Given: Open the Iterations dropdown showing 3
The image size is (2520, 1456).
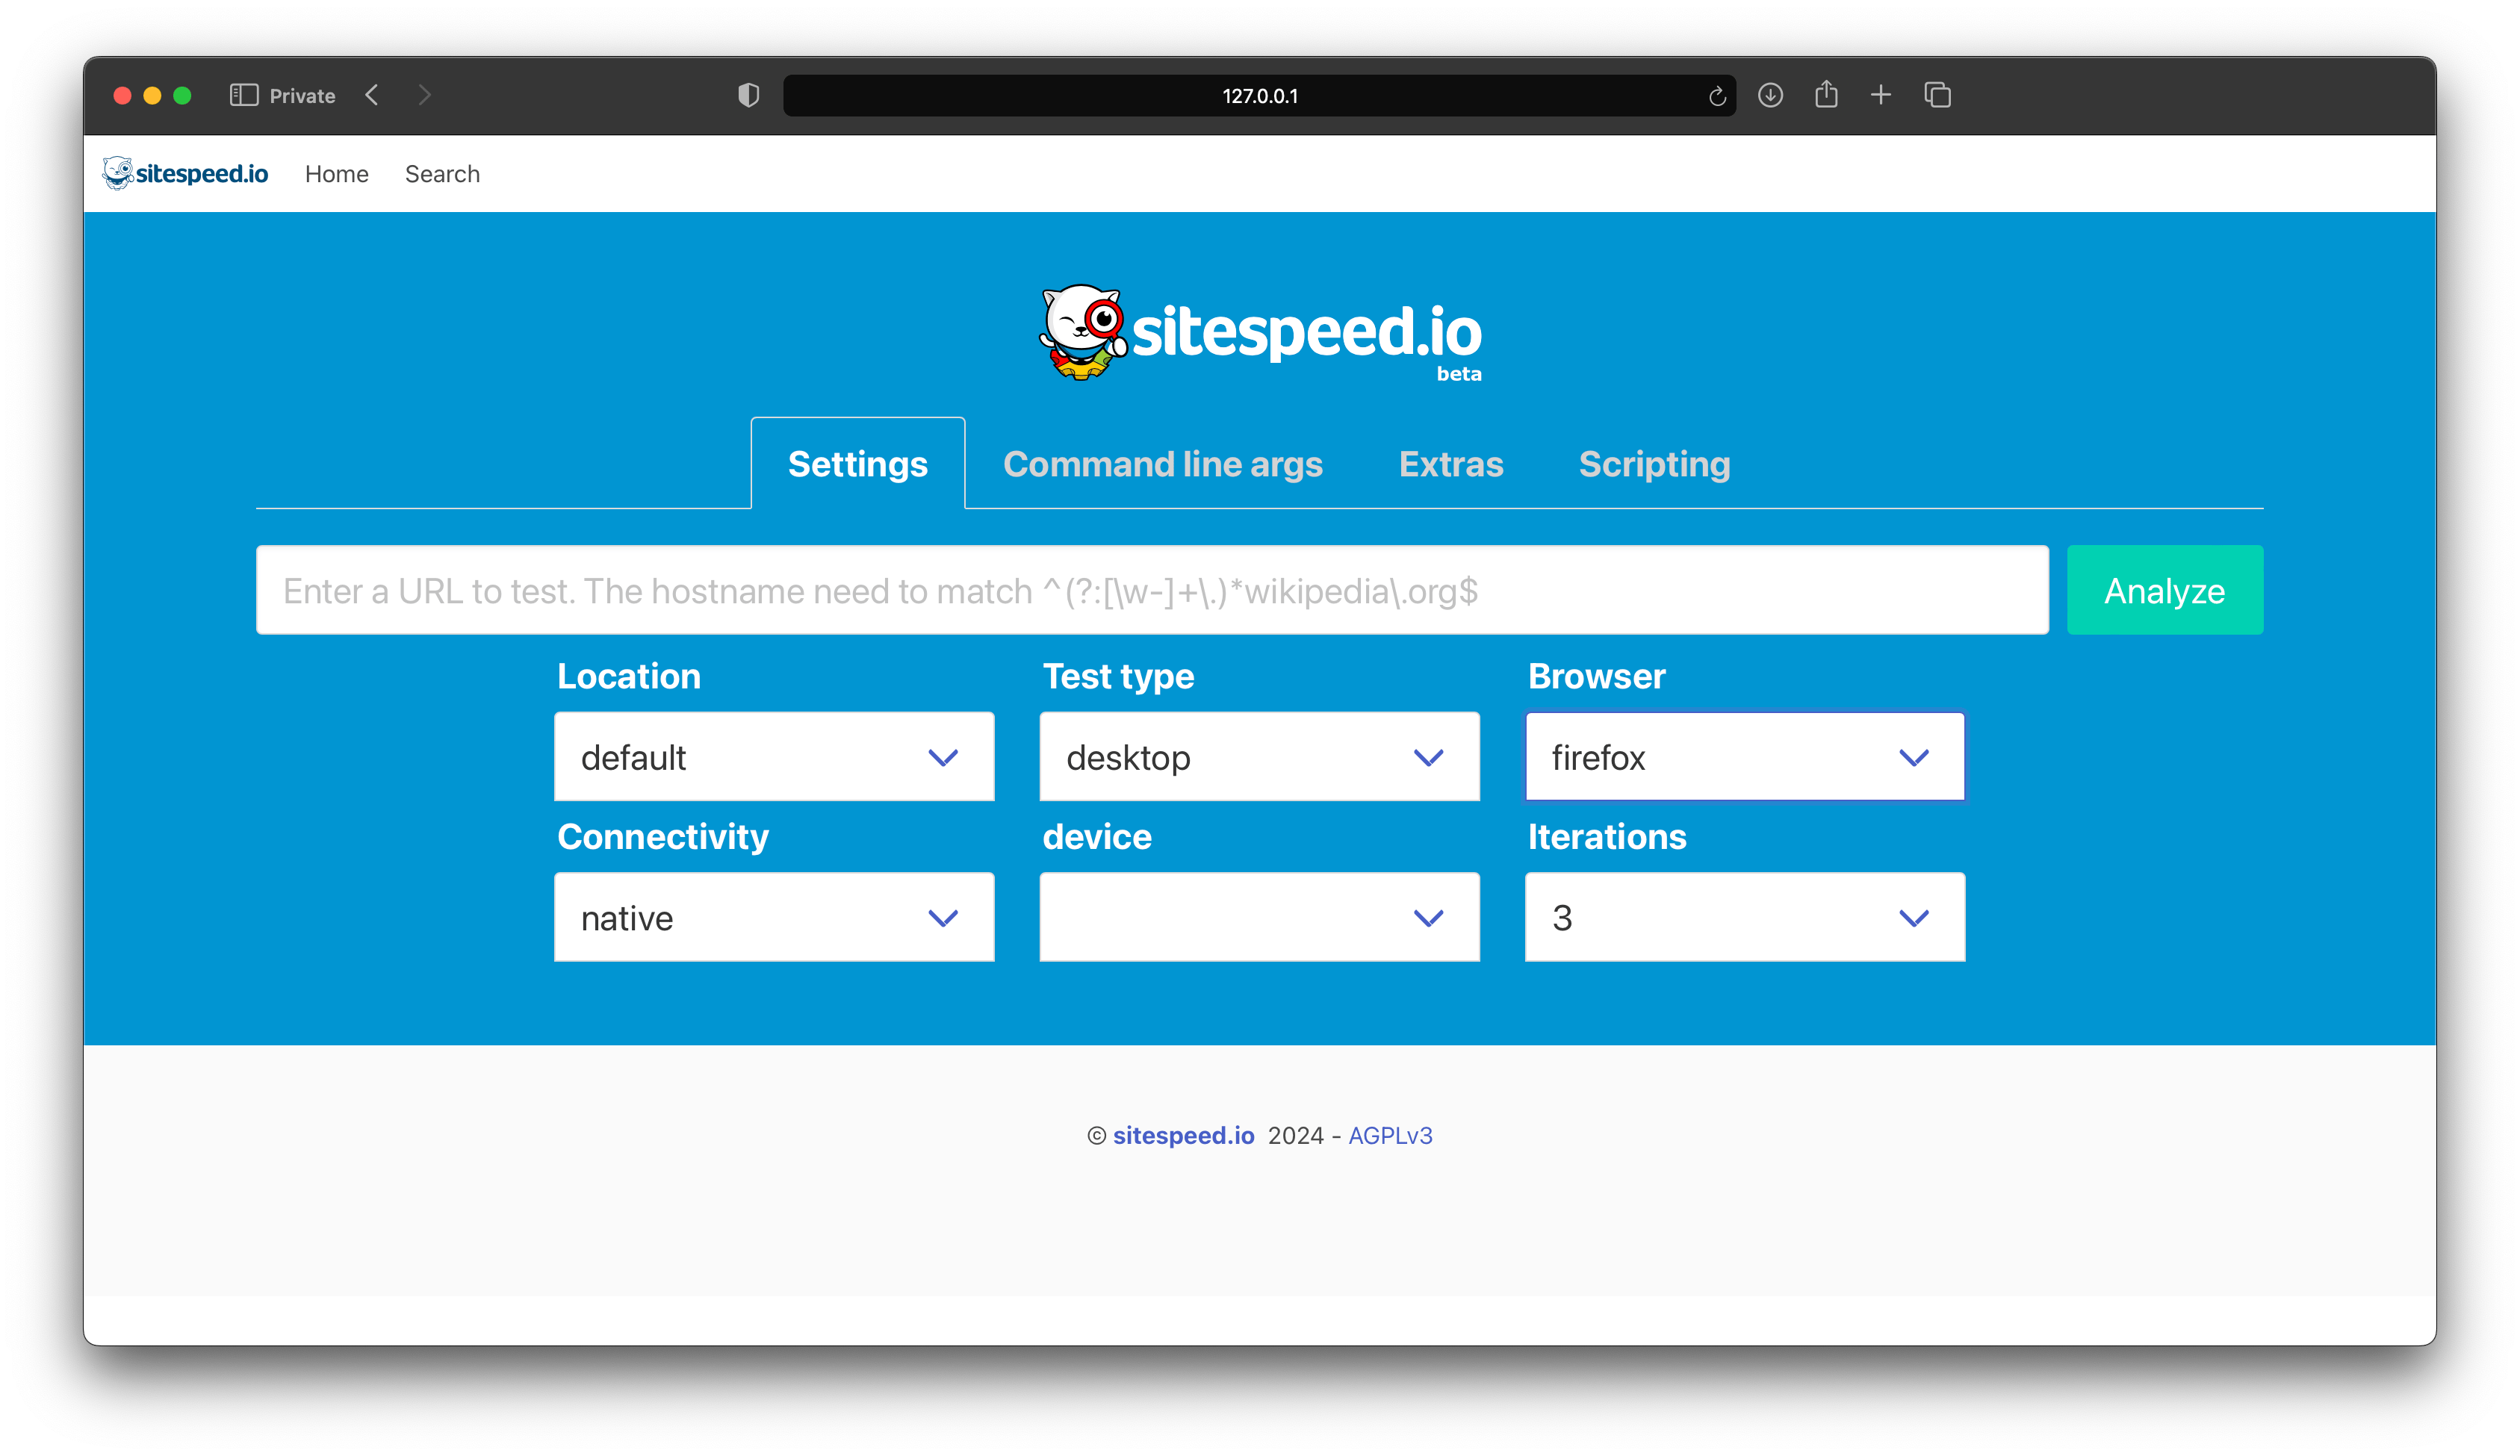Looking at the screenshot, I should [1745, 917].
